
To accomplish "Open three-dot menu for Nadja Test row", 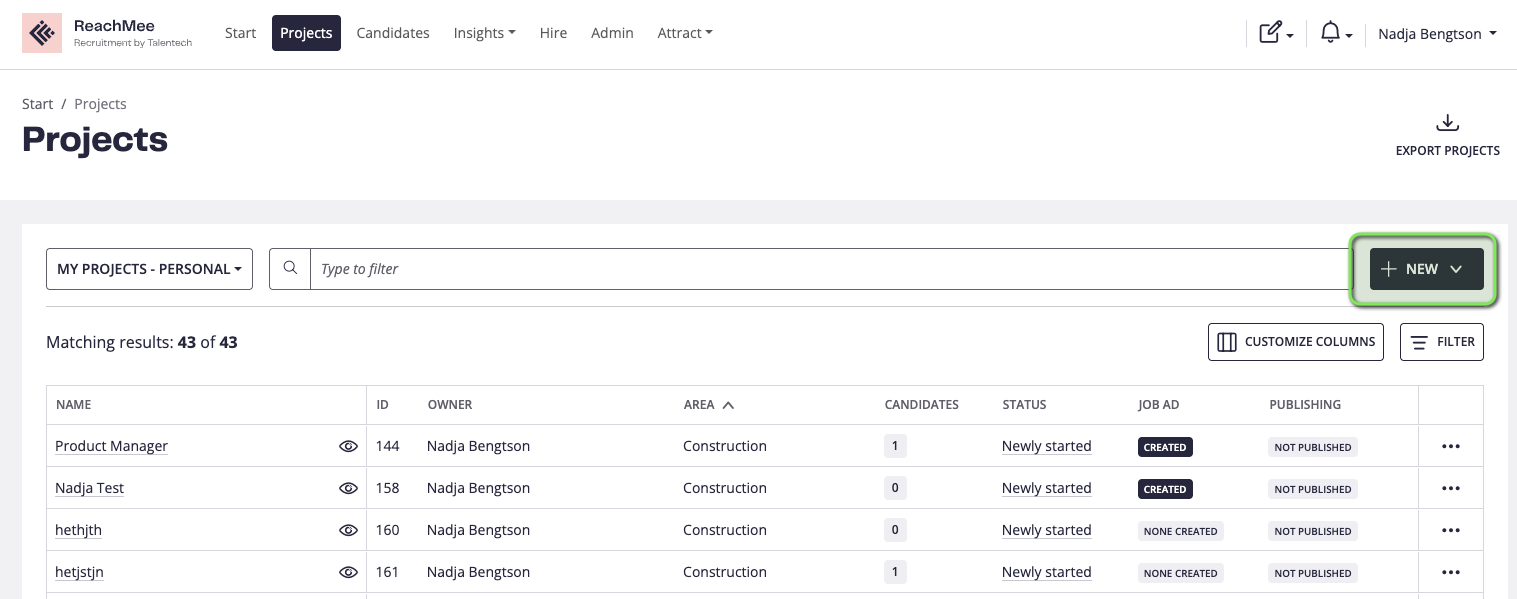I will click(1450, 489).
